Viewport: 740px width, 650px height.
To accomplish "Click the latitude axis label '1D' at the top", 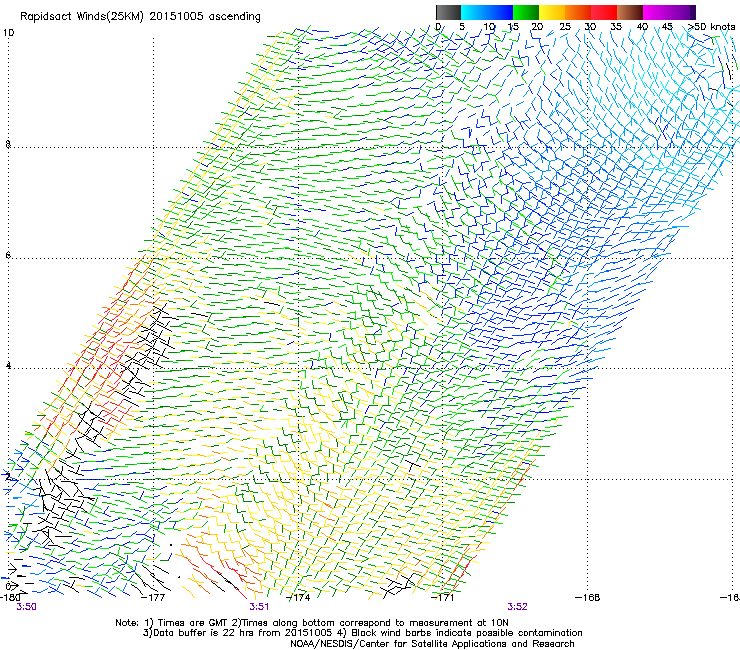I will (x=8, y=33).
